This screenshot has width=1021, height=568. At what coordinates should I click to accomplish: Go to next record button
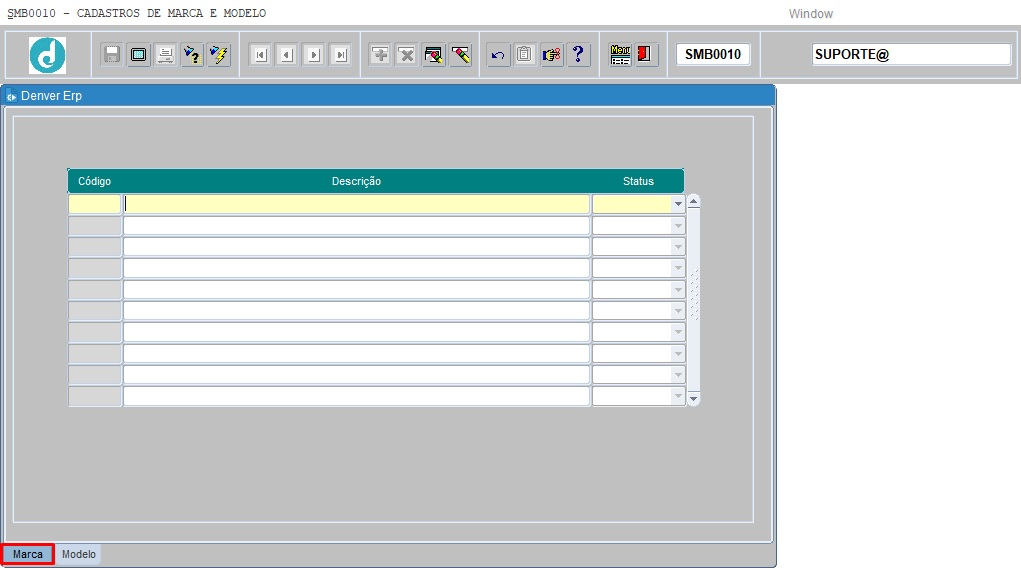(x=313, y=55)
